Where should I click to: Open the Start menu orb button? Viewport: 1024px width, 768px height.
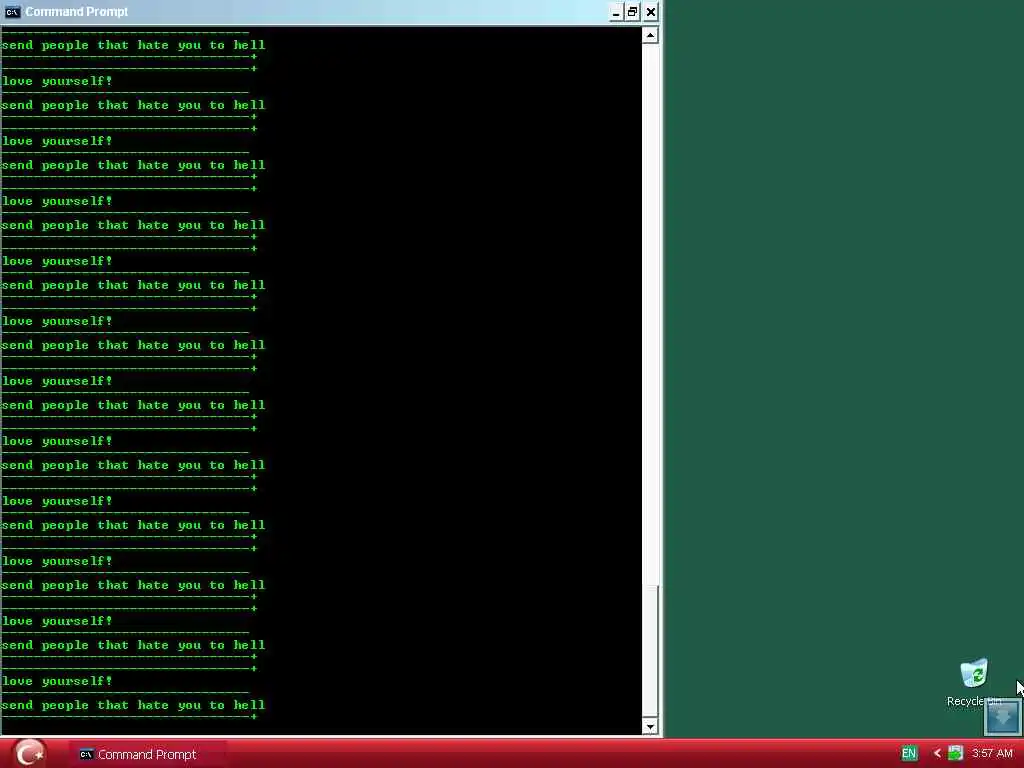29,753
